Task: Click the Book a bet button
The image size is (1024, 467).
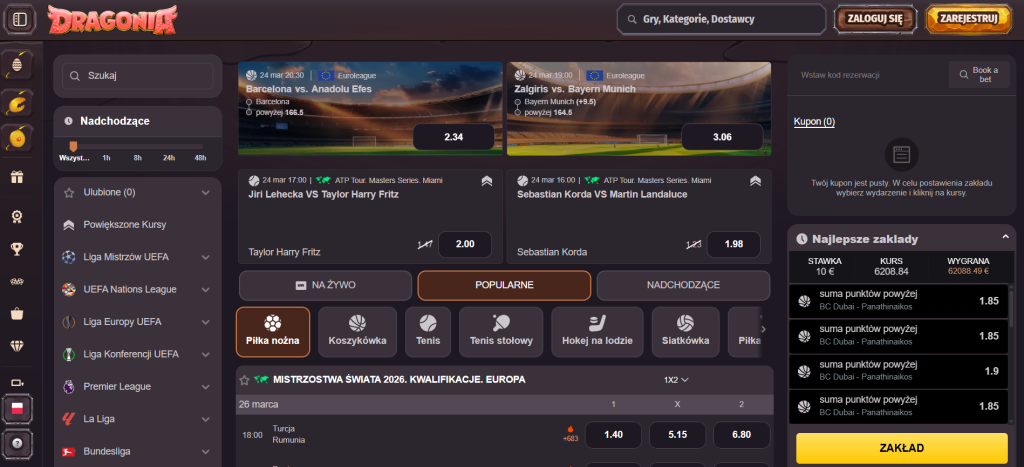Action: point(978,74)
